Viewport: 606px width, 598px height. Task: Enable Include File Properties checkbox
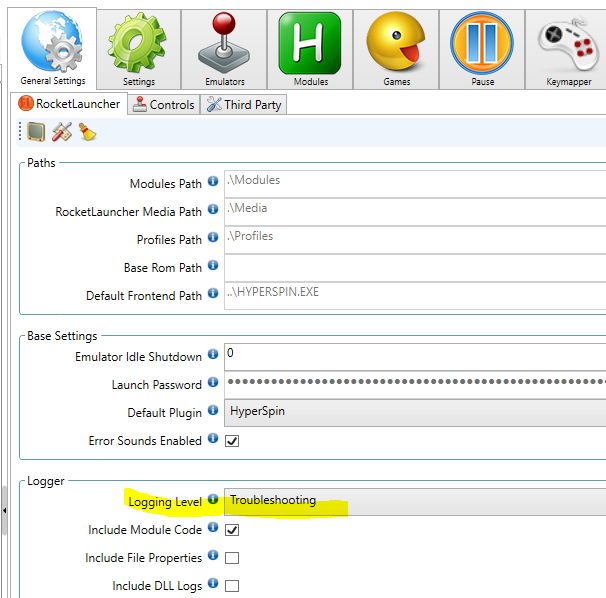(x=232, y=558)
